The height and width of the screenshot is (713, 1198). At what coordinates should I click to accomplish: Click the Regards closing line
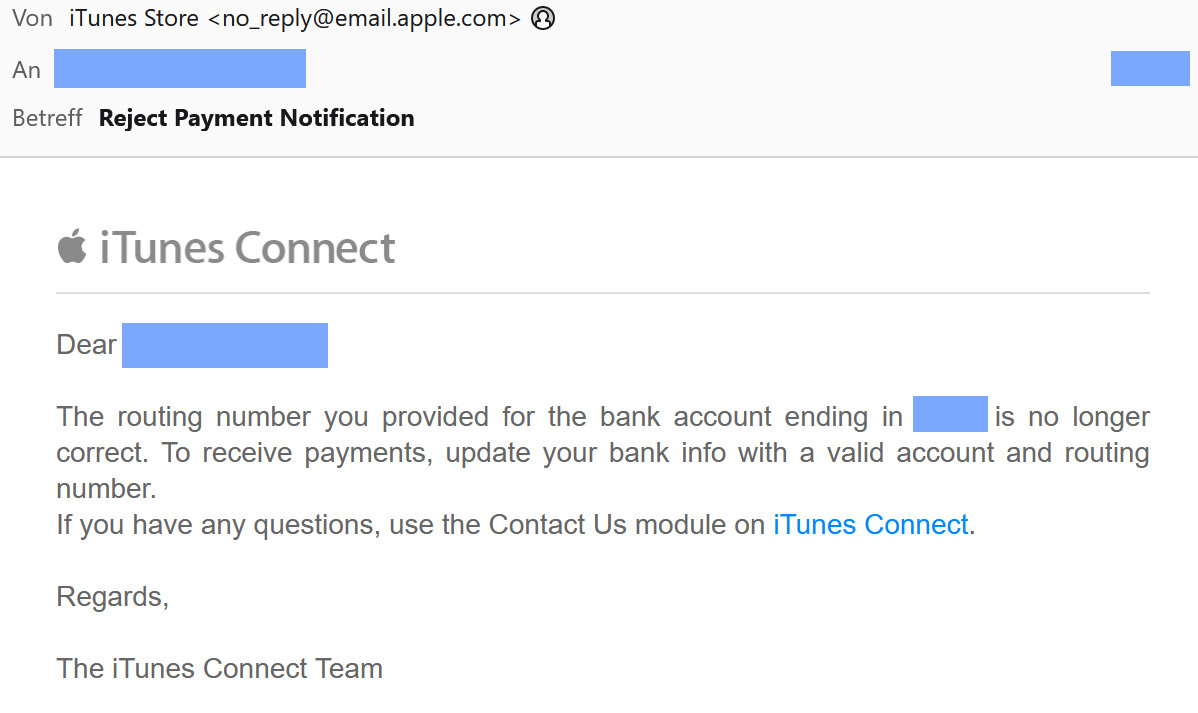(x=113, y=597)
